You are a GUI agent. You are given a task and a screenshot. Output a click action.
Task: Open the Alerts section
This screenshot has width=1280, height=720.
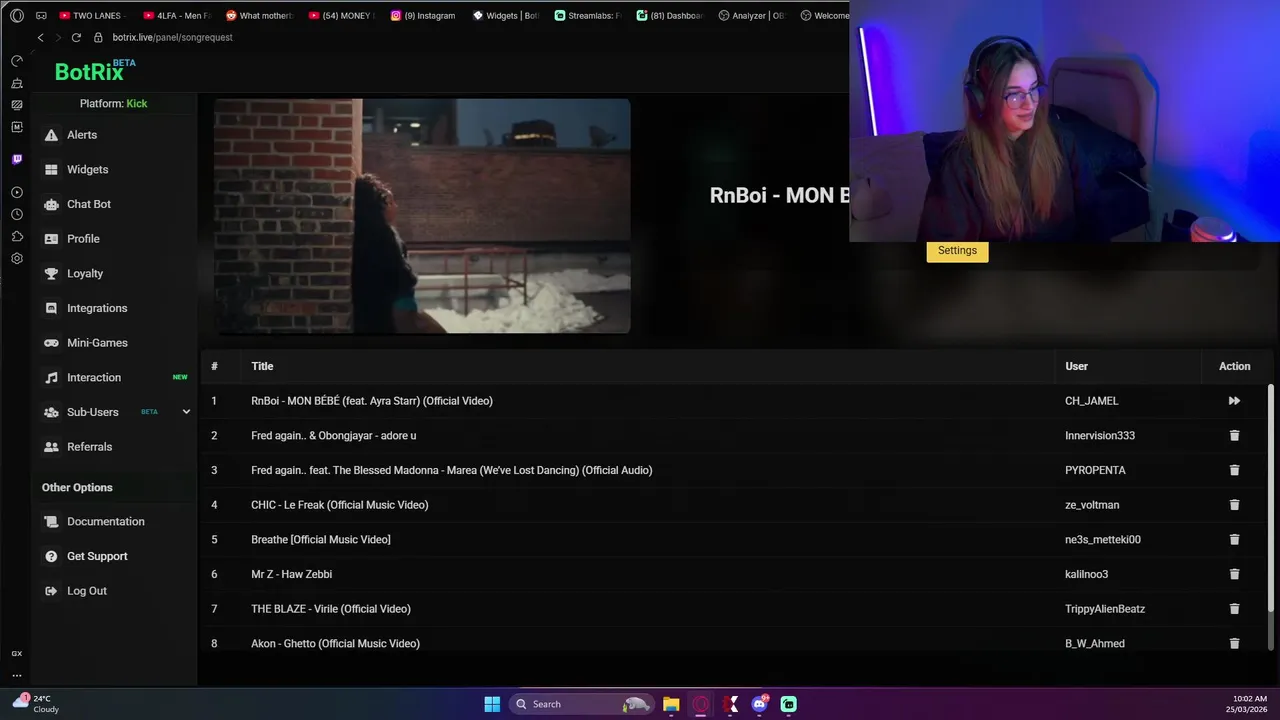pos(82,135)
